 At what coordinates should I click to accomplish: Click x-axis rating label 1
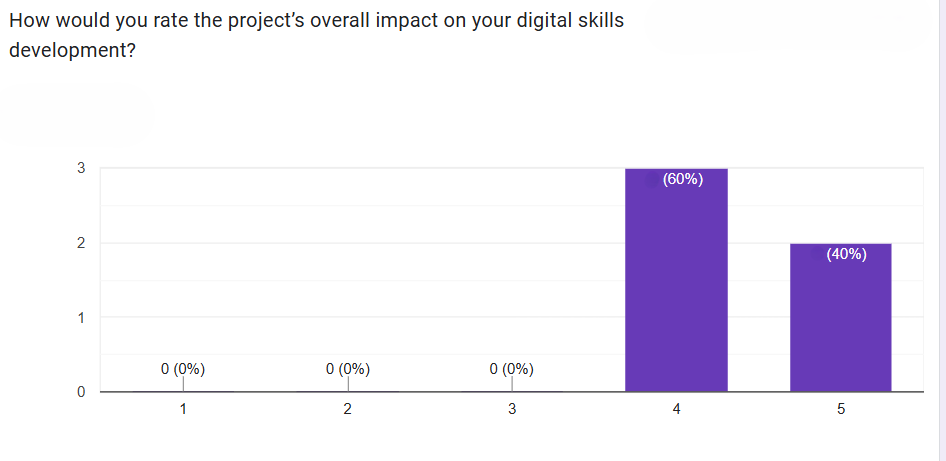(x=183, y=409)
